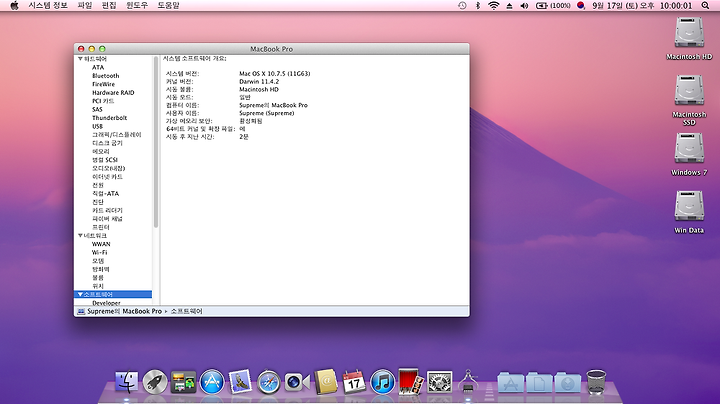Select Bluetooth in the sidebar list
The image size is (720, 404).
pos(106,76)
